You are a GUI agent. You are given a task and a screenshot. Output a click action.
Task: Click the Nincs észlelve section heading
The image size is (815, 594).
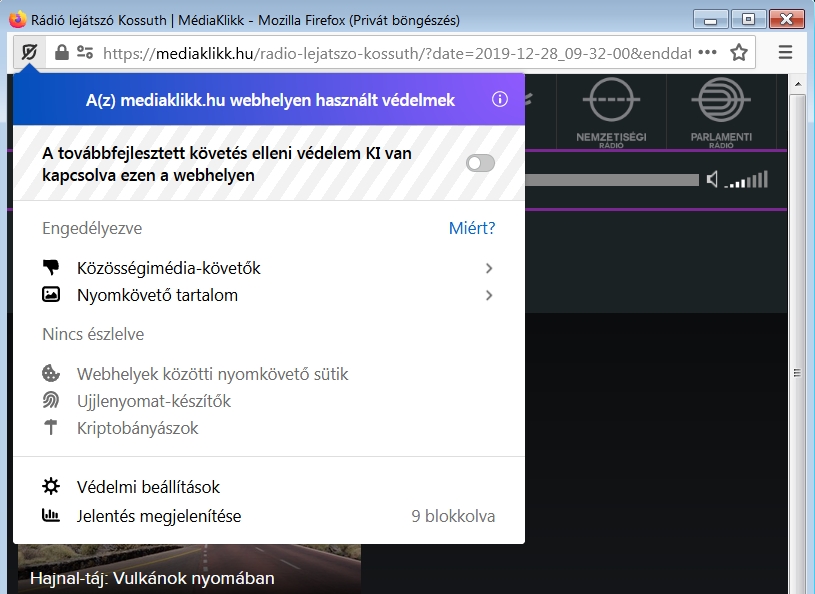click(93, 334)
